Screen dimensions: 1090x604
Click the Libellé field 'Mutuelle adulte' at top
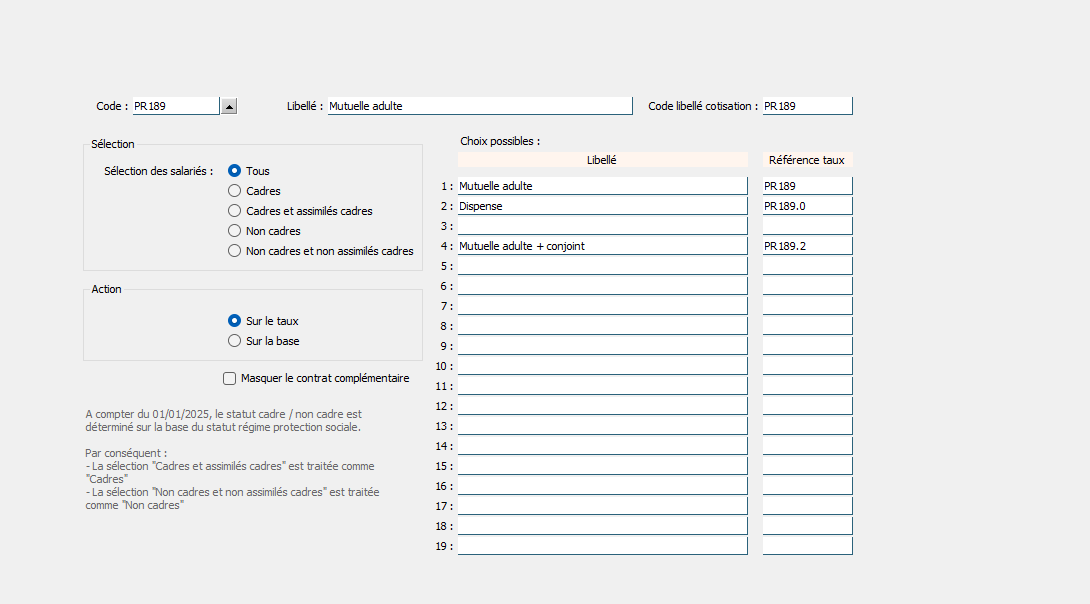click(x=480, y=106)
